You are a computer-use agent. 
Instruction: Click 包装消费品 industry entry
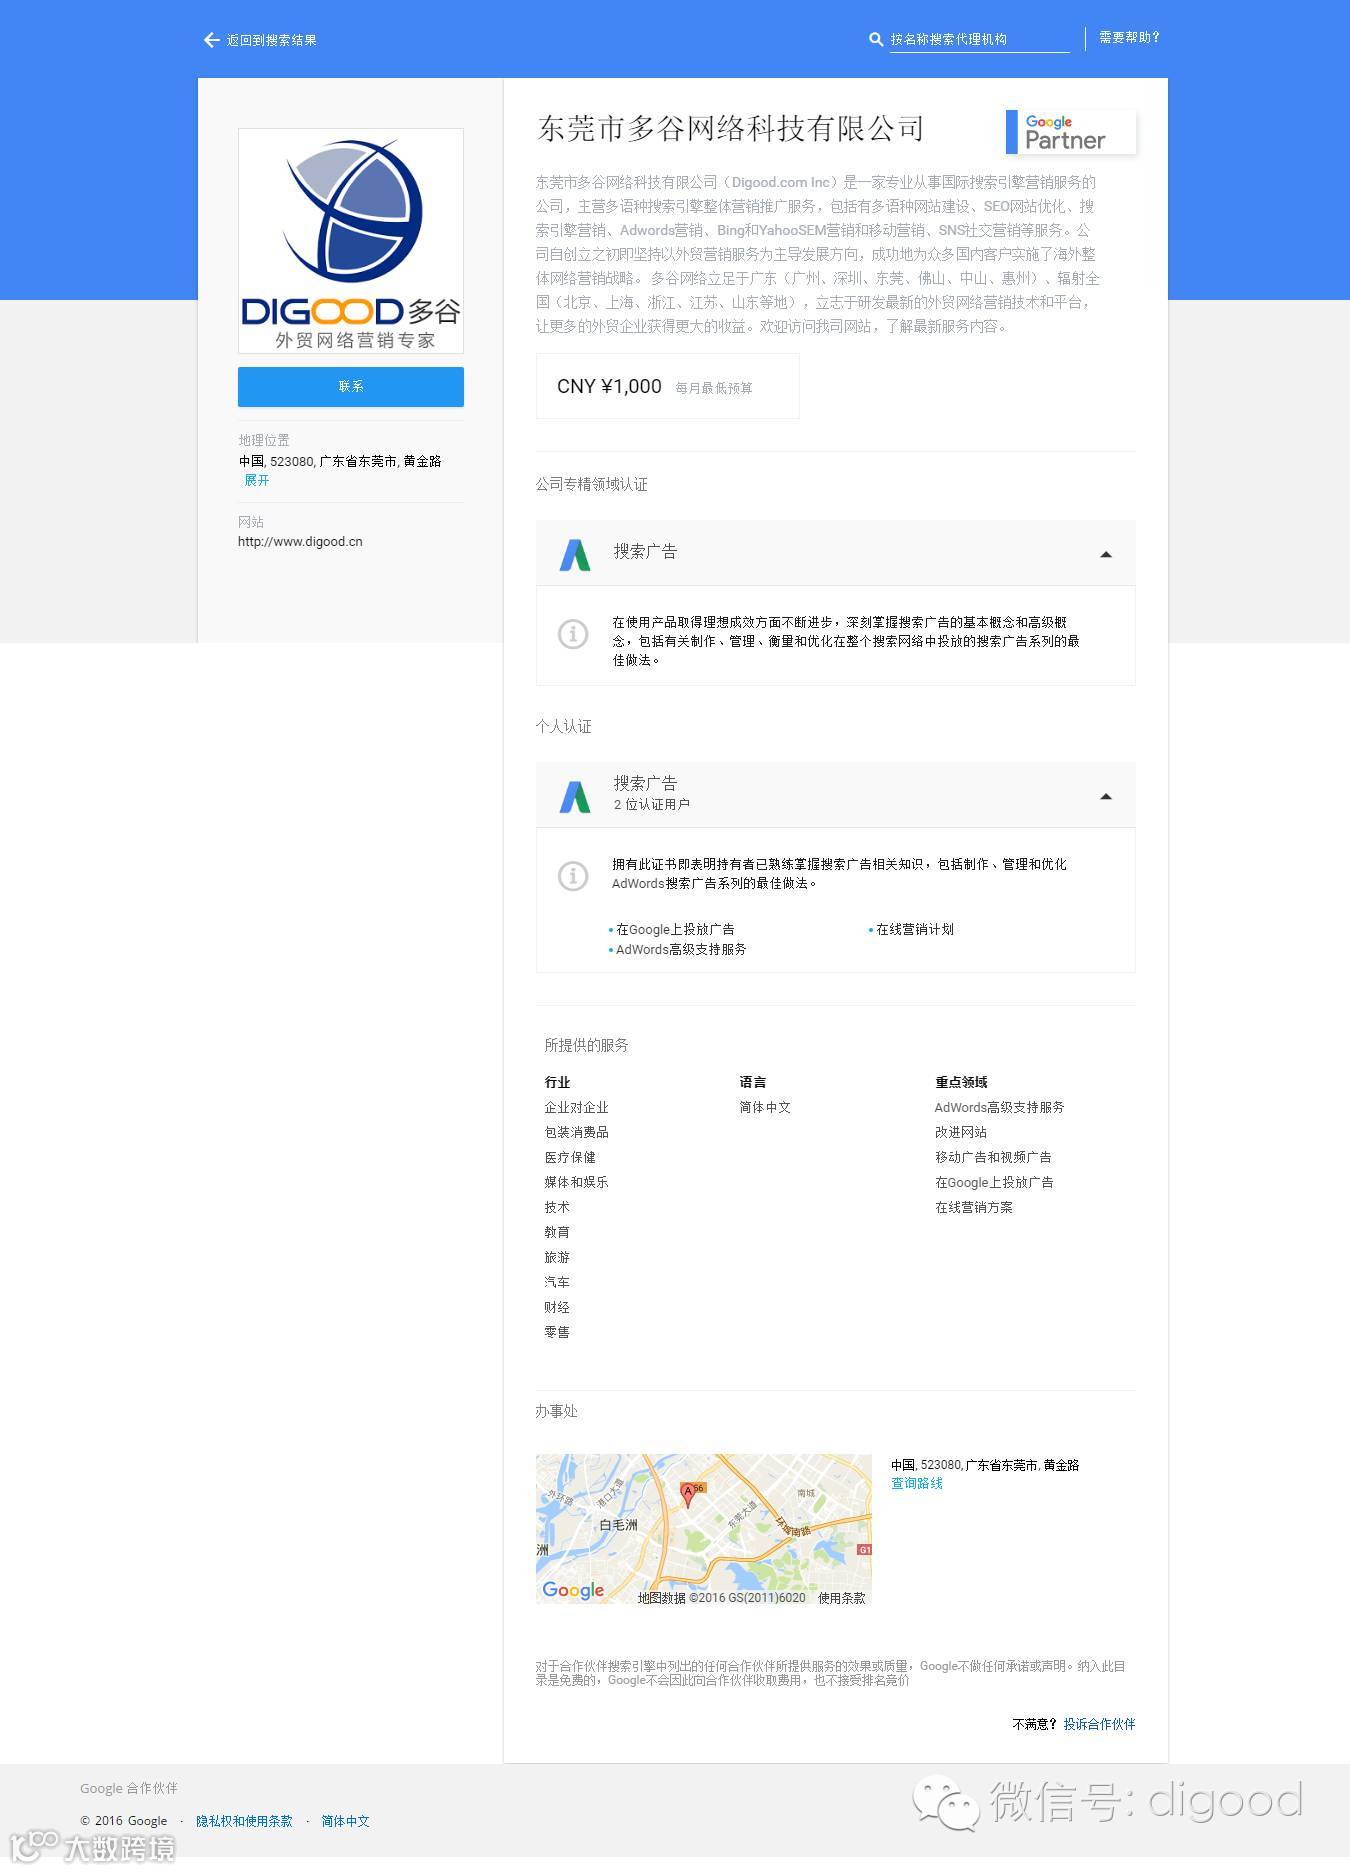click(x=576, y=1133)
